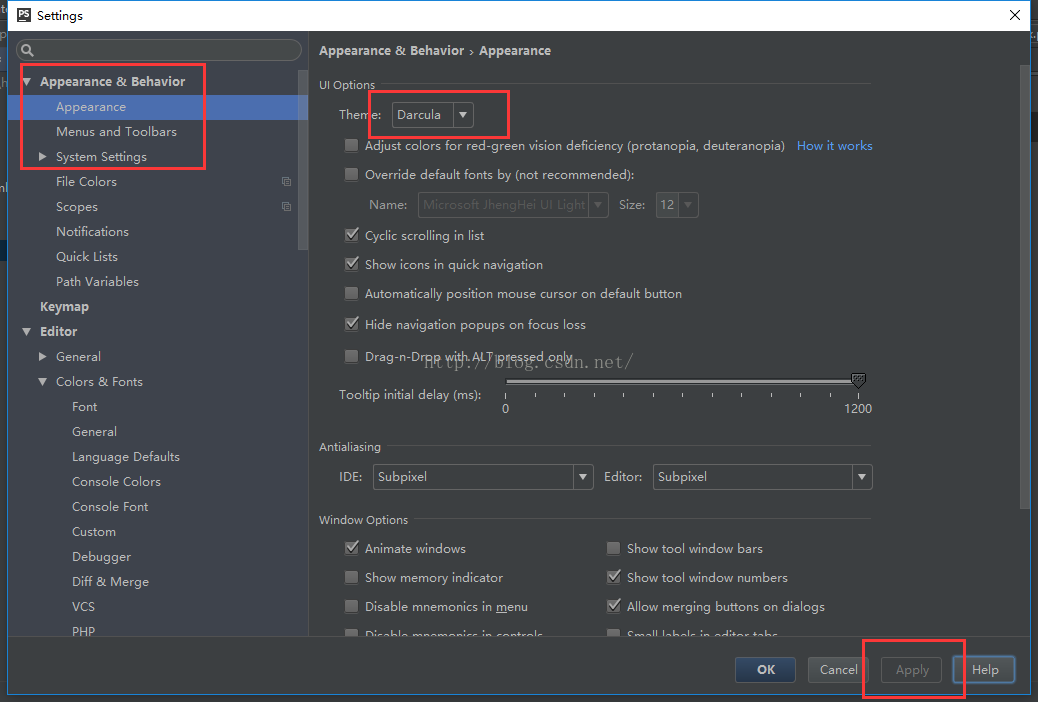Click the Tooltip initial delay slider handle
This screenshot has height=702, width=1038.
click(857, 381)
